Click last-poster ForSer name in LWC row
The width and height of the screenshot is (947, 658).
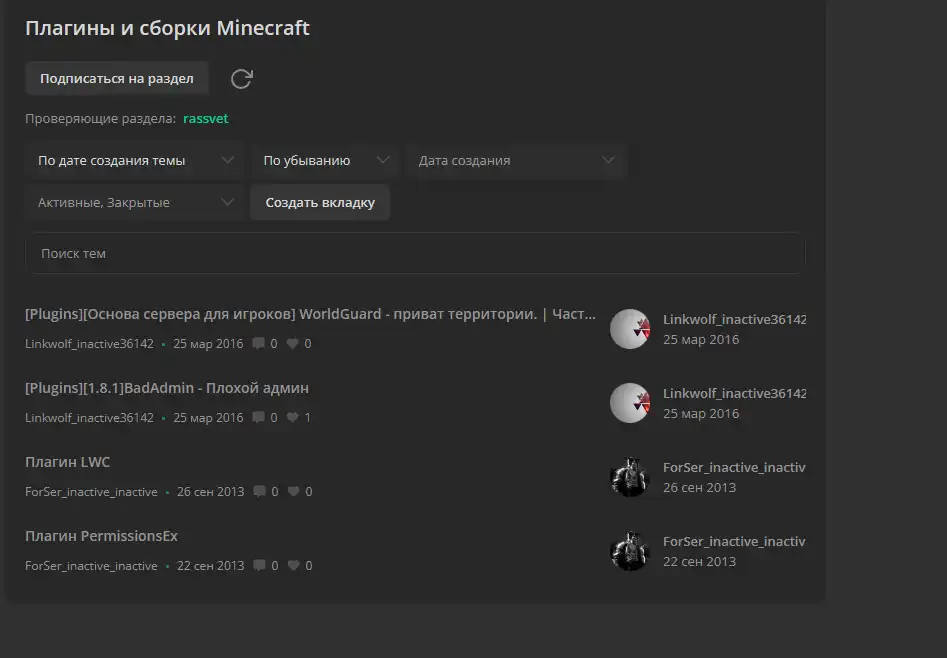click(x=734, y=468)
